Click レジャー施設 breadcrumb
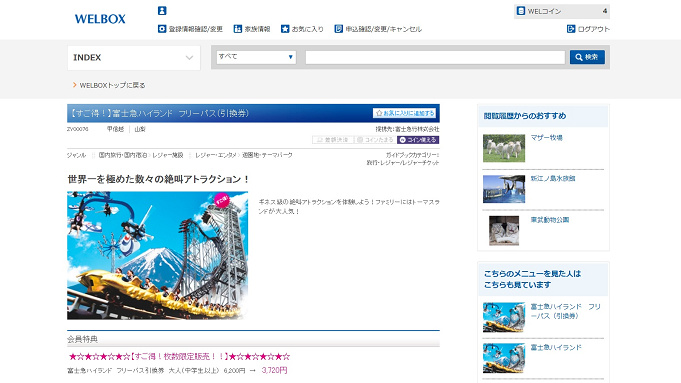The height and width of the screenshot is (383, 681). pyautogui.click(x=168, y=155)
